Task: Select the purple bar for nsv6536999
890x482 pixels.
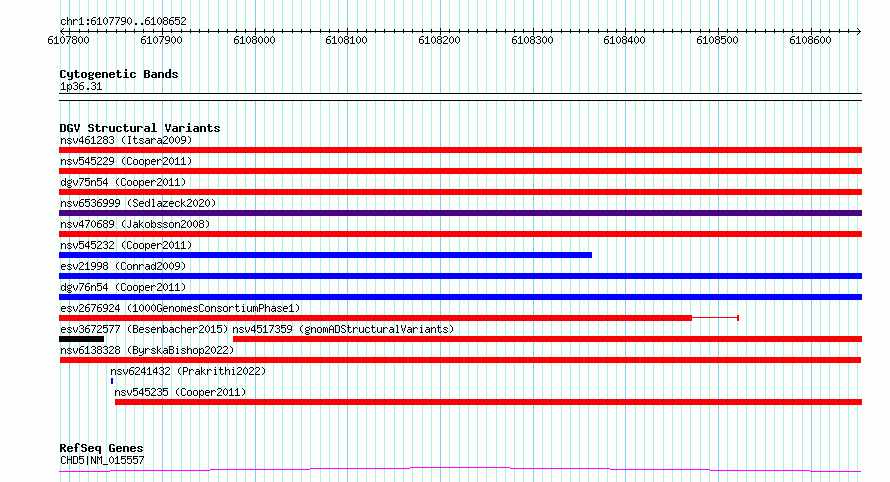Action: tap(460, 213)
